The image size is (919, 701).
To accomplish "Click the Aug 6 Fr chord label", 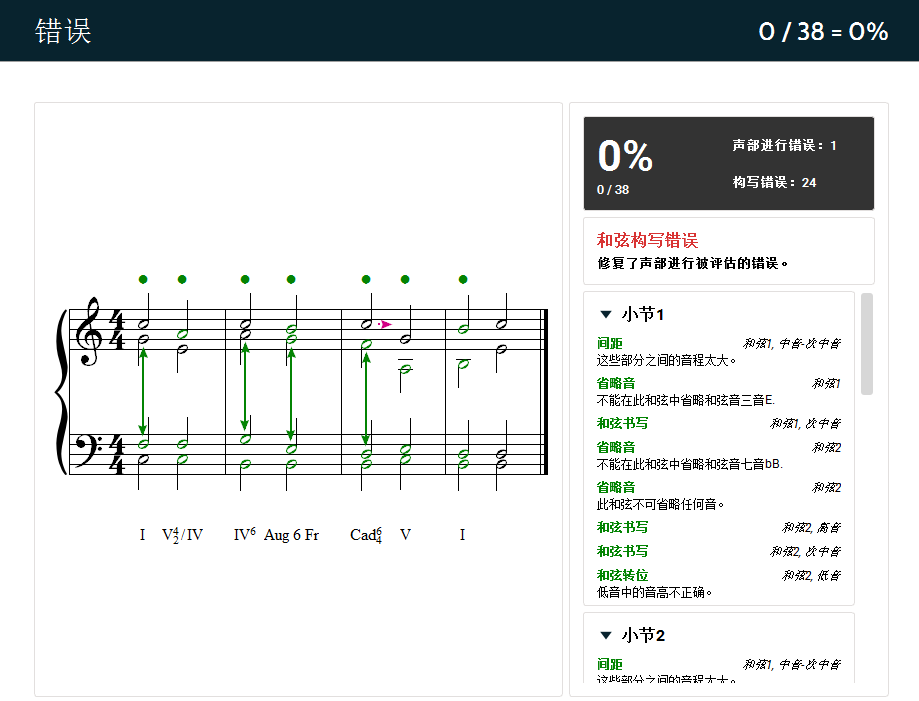I will point(291,535).
